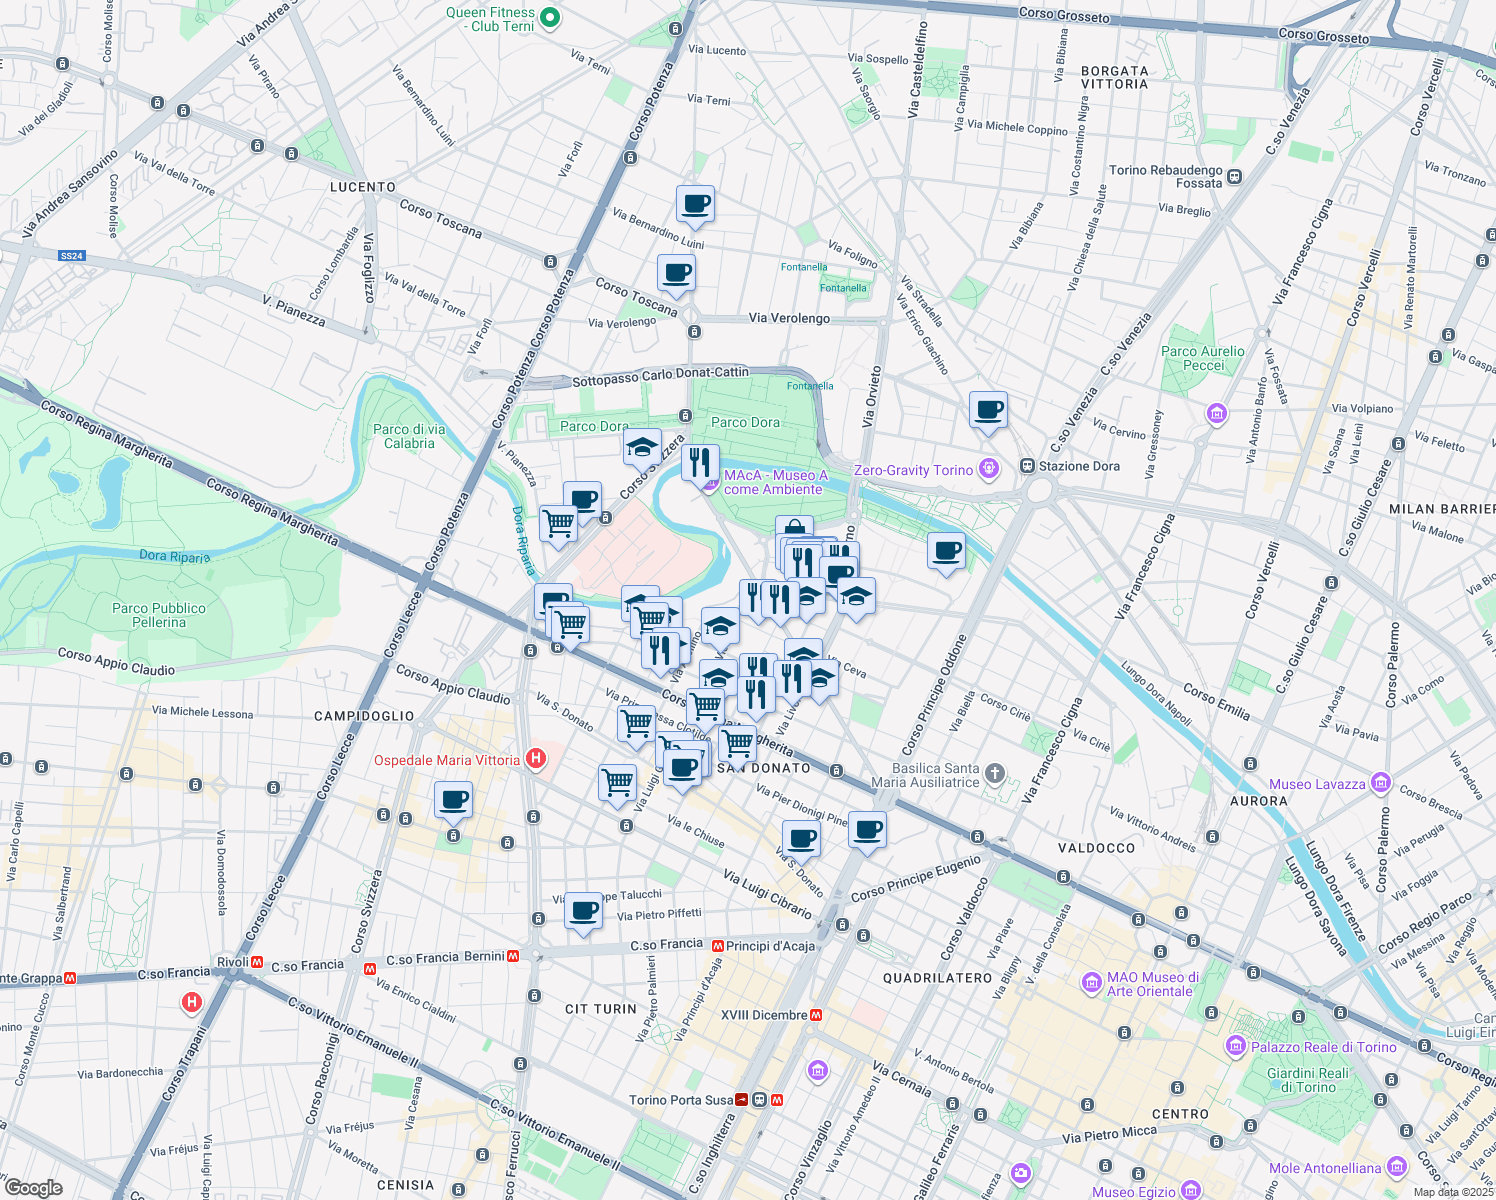Click the restaurant marker beside MAcA museum
The width and height of the screenshot is (1496, 1200).
[700, 462]
